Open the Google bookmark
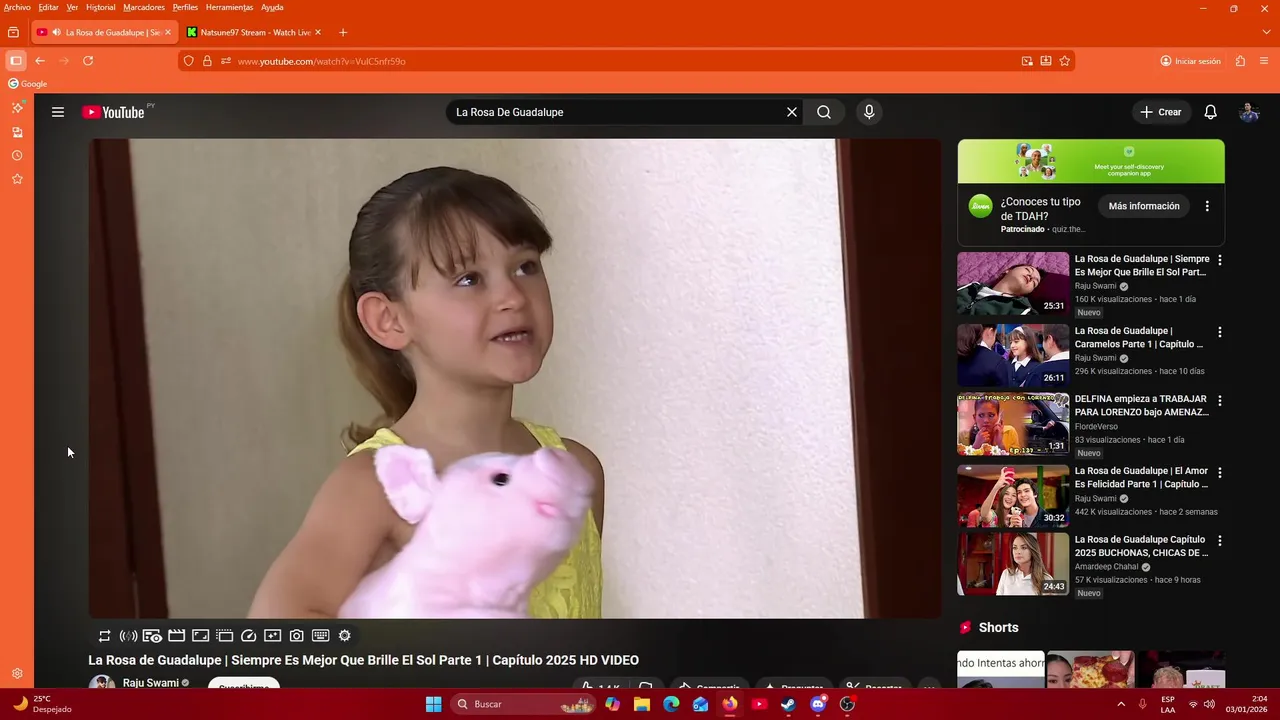The height and width of the screenshot is (720, 1280). (x=28, y=84)
